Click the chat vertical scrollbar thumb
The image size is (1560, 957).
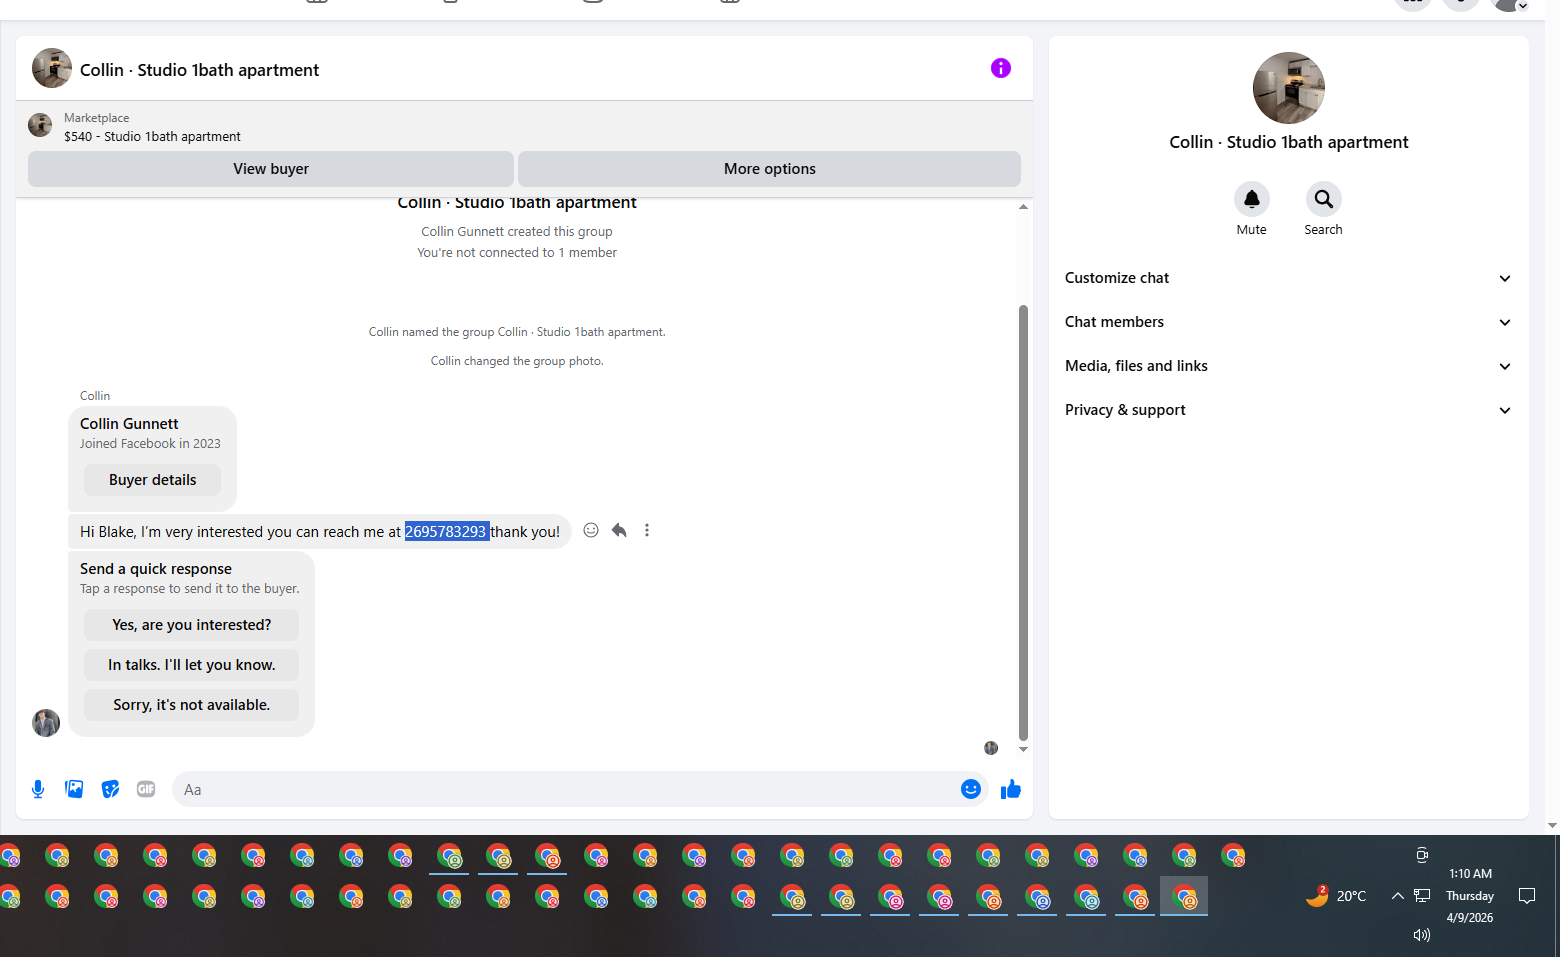click(1023, 522)
